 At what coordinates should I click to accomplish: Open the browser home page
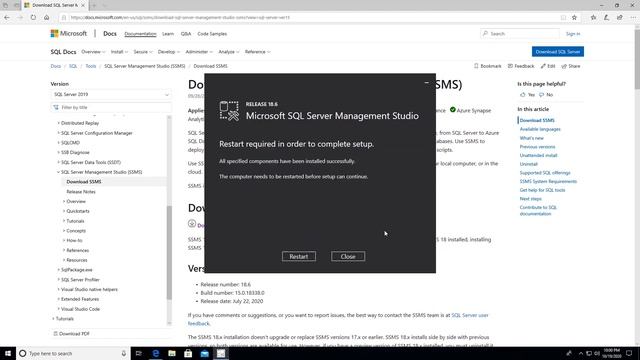click(47, 18)
